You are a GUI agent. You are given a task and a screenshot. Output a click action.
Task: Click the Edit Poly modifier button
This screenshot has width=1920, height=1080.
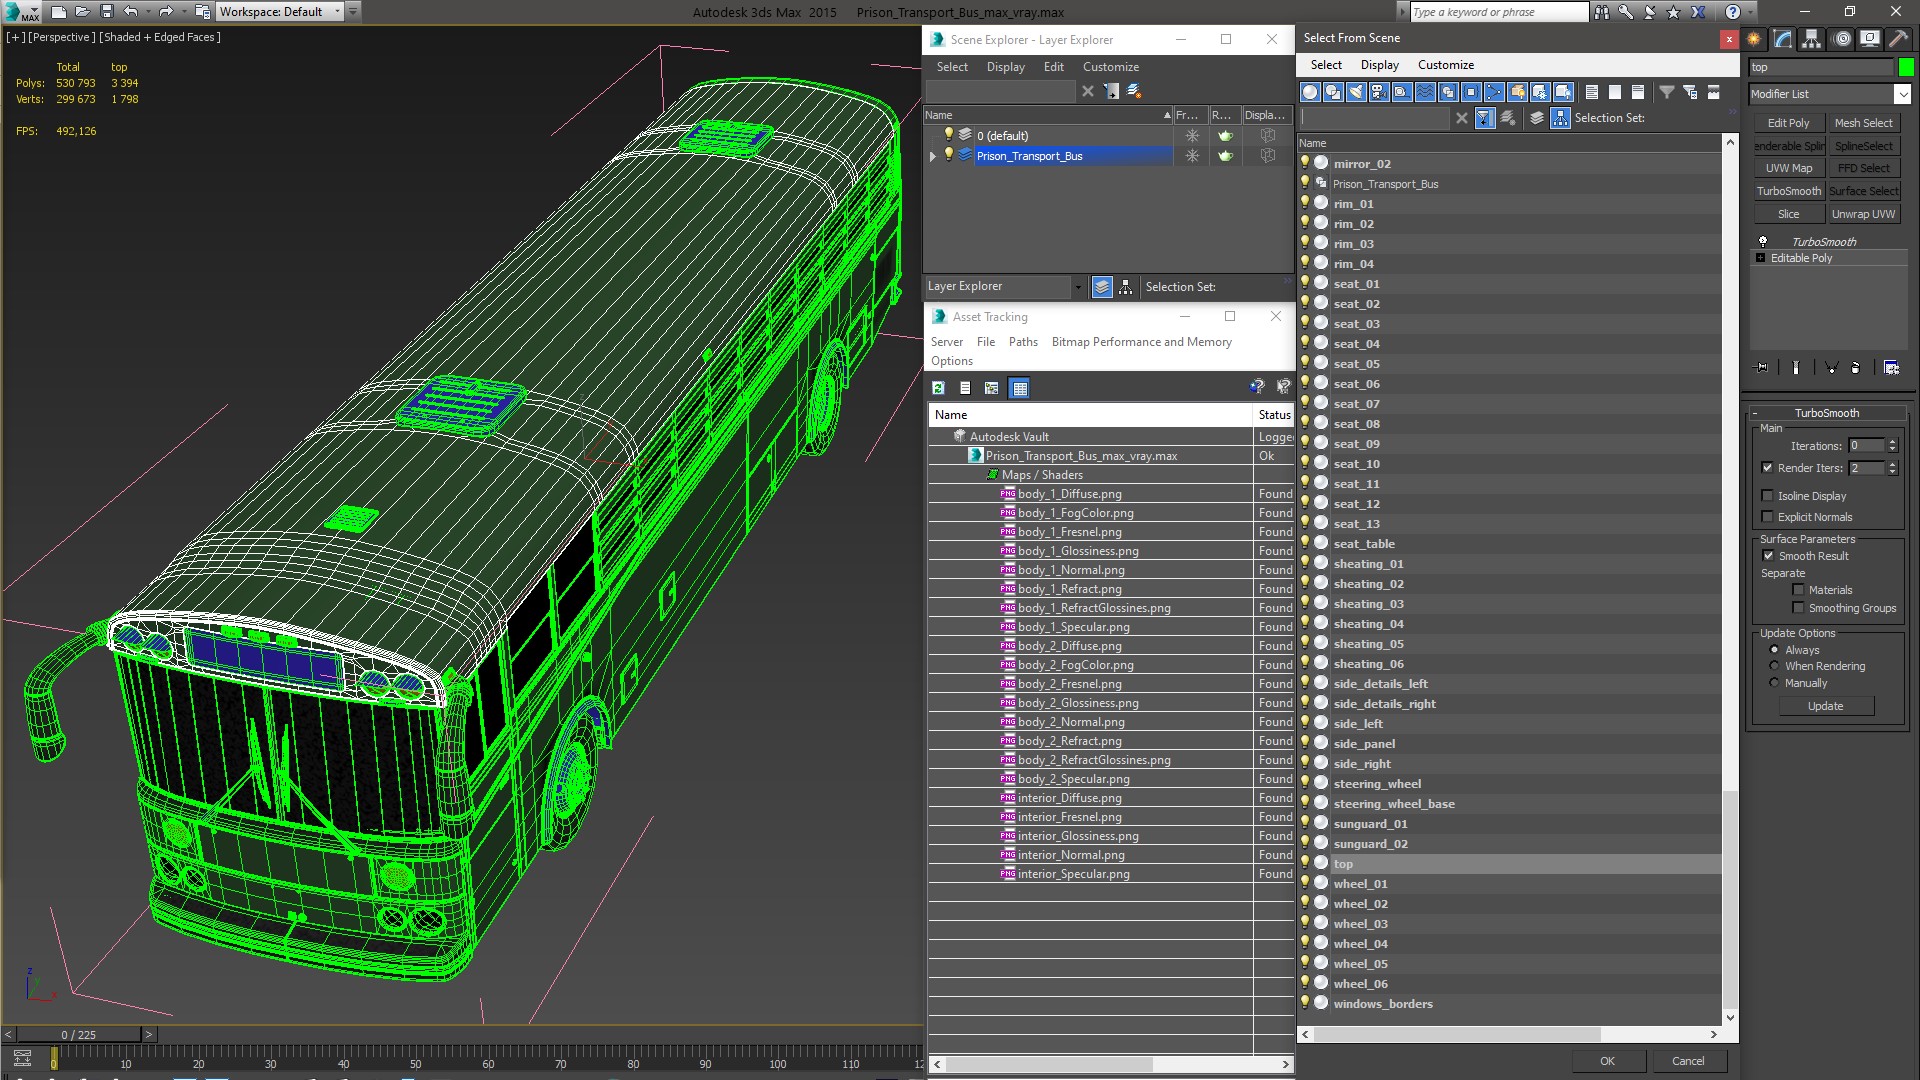[x=1788, y=123]
